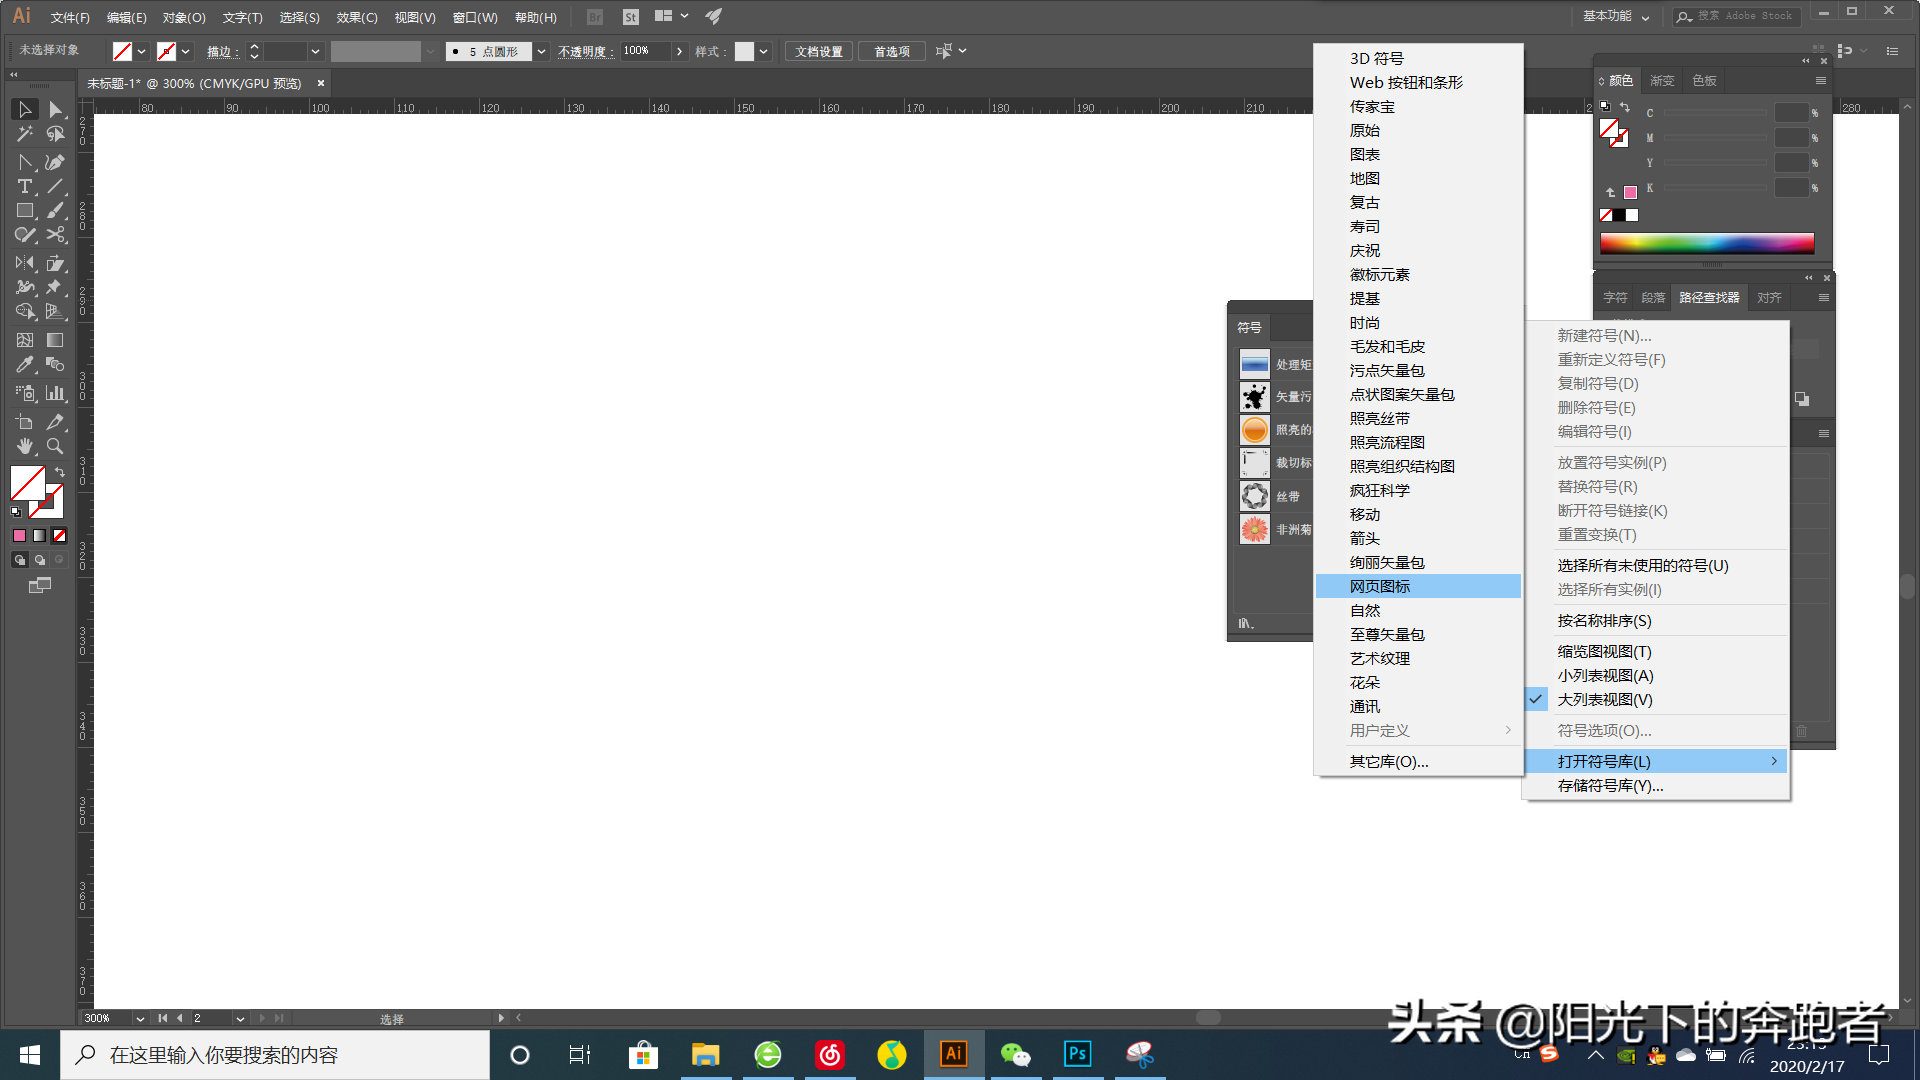Switch to the 路径查找器 panel tab
Viewport: 1920px width, 1080px height.
tap(1708, 297)
